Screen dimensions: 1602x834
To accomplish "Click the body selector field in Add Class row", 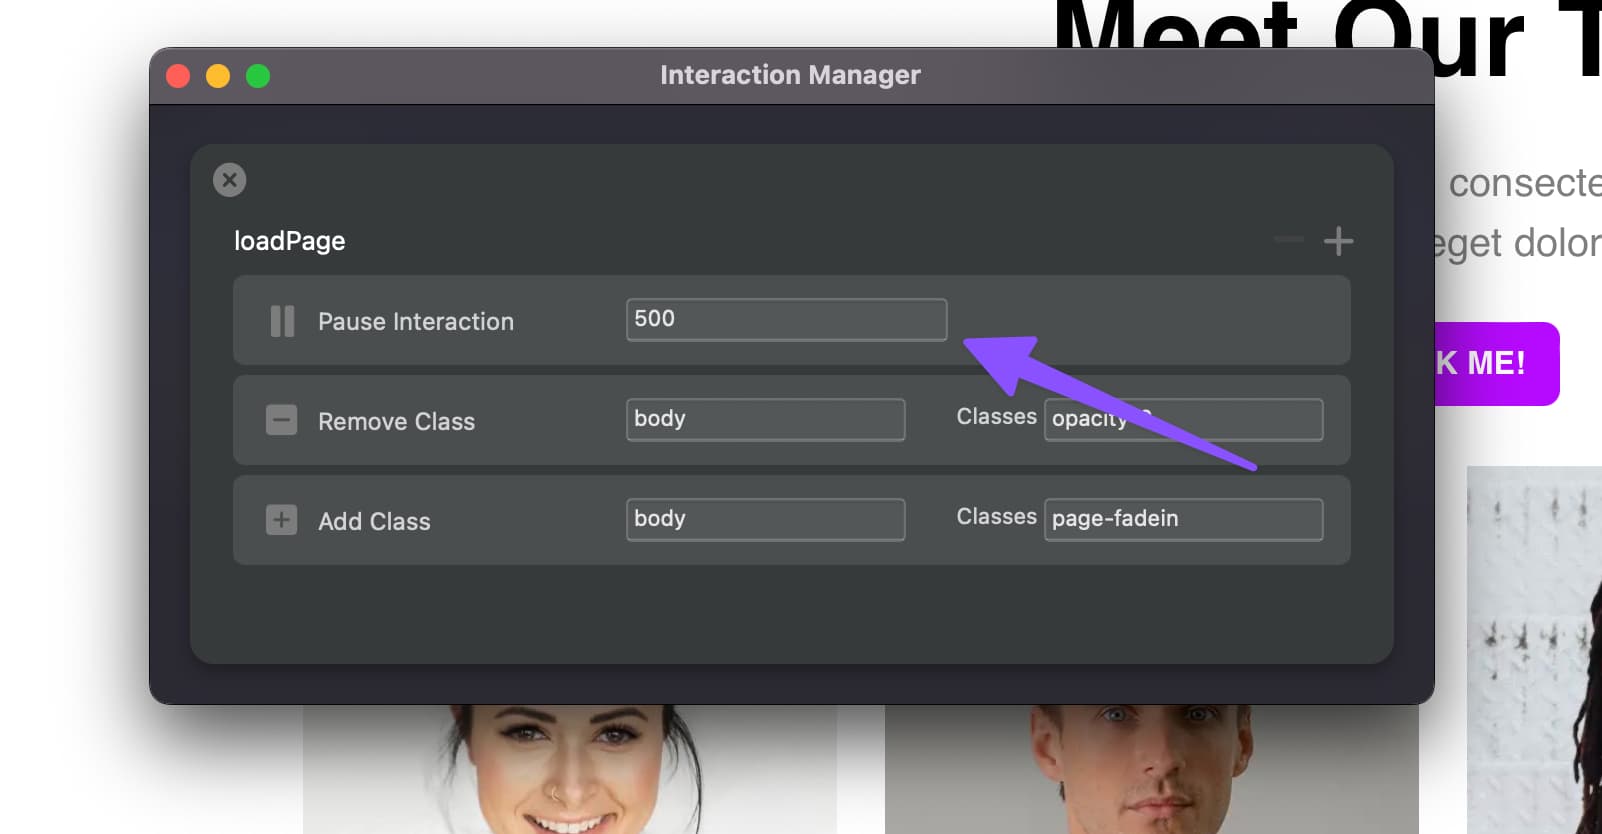I will tap(765, 520).
